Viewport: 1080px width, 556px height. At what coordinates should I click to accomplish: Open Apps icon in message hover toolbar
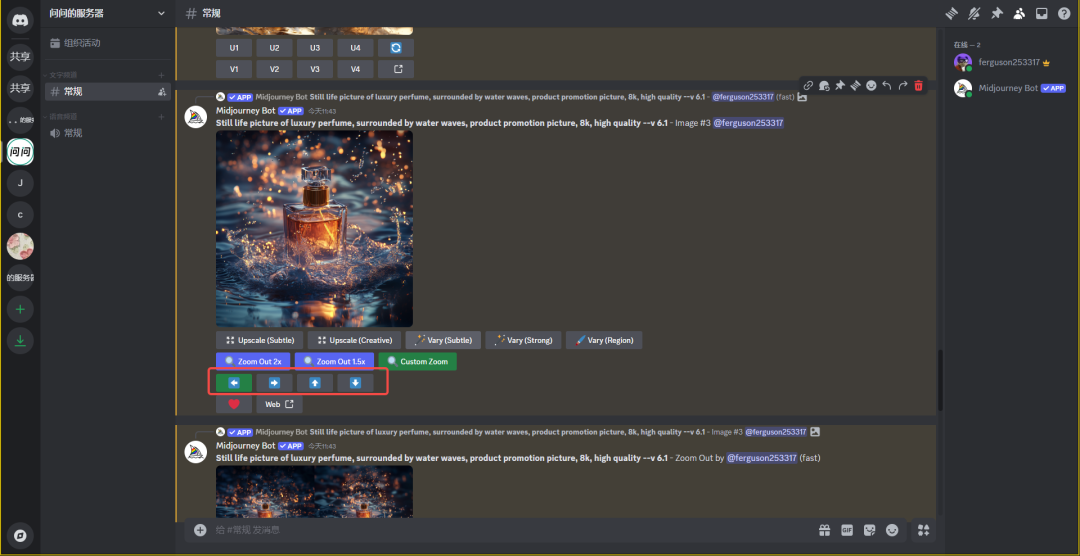pos(824,85)
